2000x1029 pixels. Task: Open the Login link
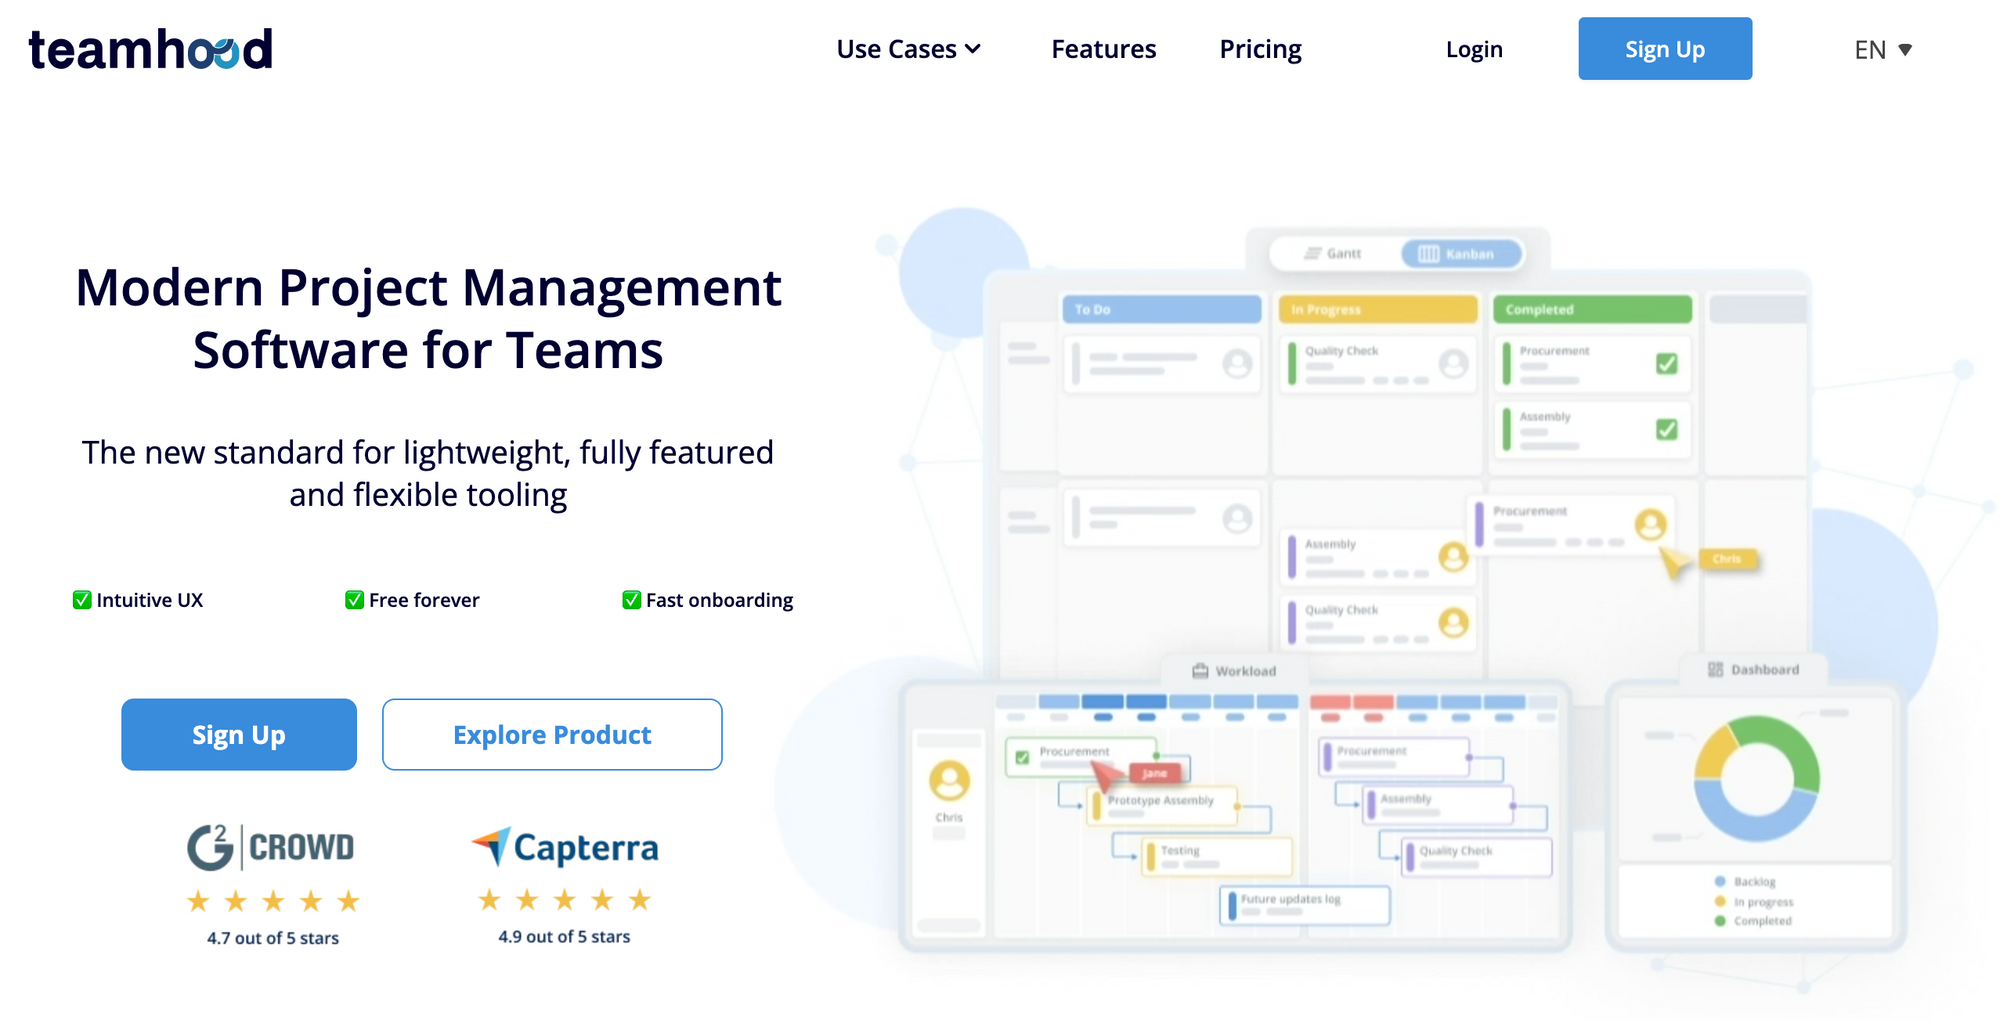[1474, 49]
